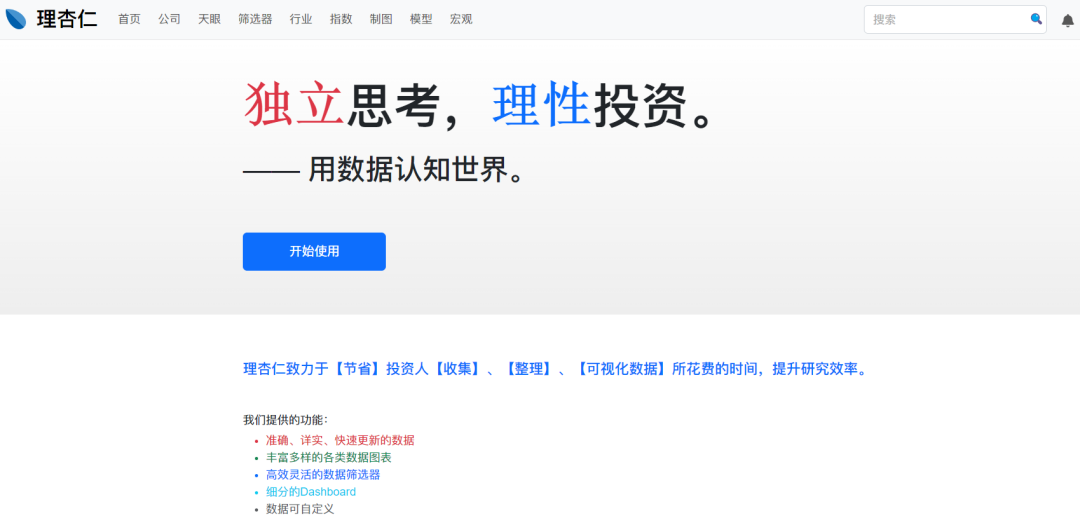Screen dimensions: 1080x523
Task: Click 准确、详实、快速更新的数据 list item
Action: click(340, 440)
